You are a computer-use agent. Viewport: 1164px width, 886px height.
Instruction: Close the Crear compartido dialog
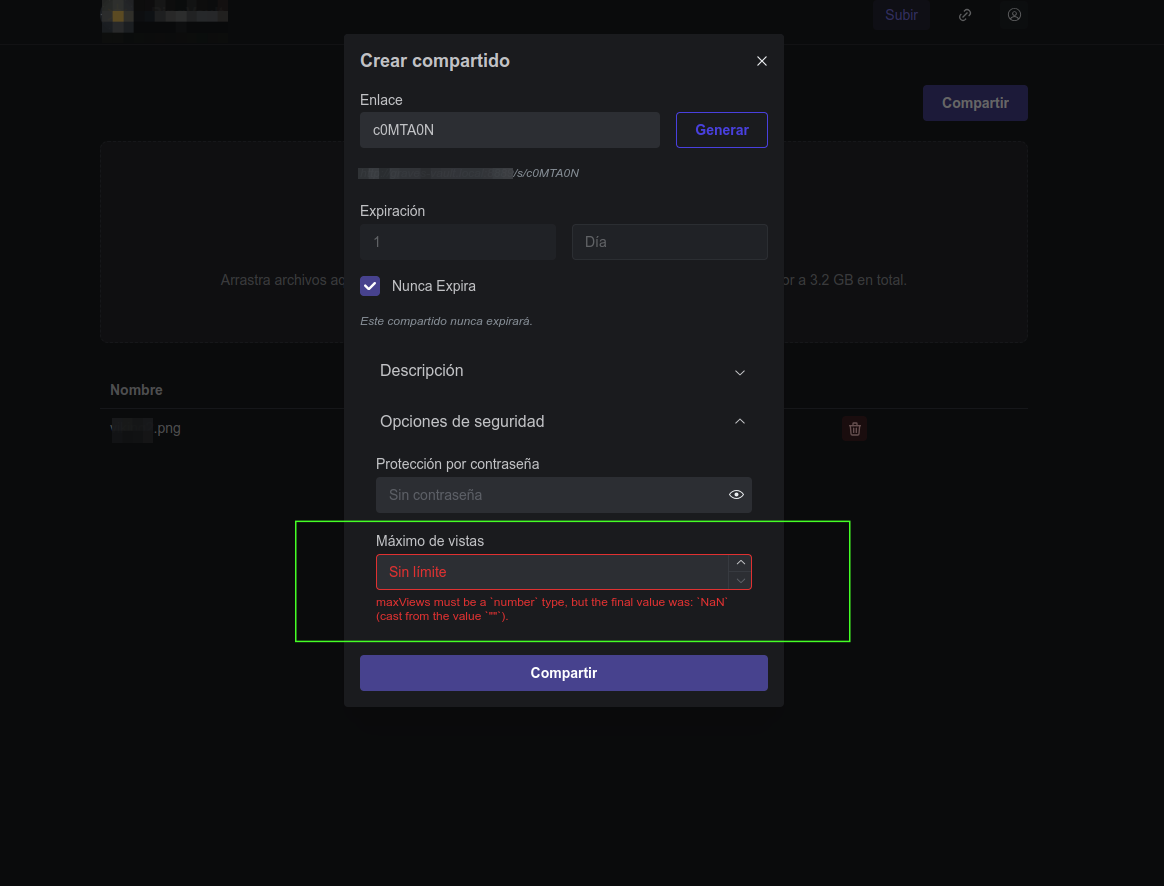pyautogui.click(x=761, y=61)
